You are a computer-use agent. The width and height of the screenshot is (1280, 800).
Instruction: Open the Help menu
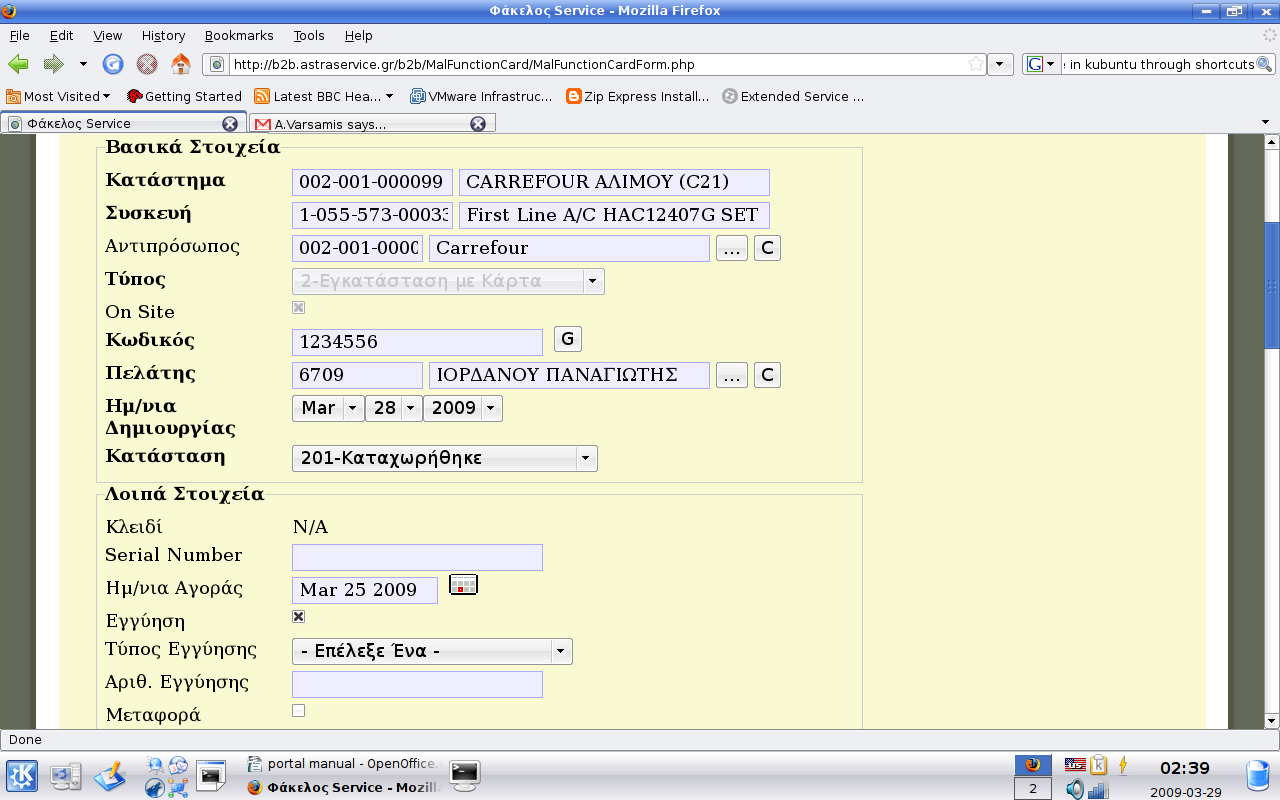[x=358, y=35]
